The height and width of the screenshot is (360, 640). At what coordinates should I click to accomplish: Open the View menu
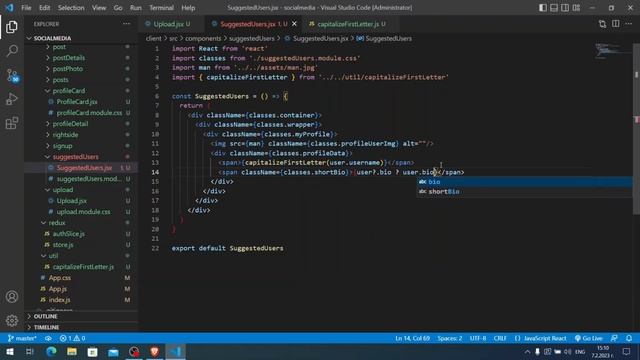[99, 8]
